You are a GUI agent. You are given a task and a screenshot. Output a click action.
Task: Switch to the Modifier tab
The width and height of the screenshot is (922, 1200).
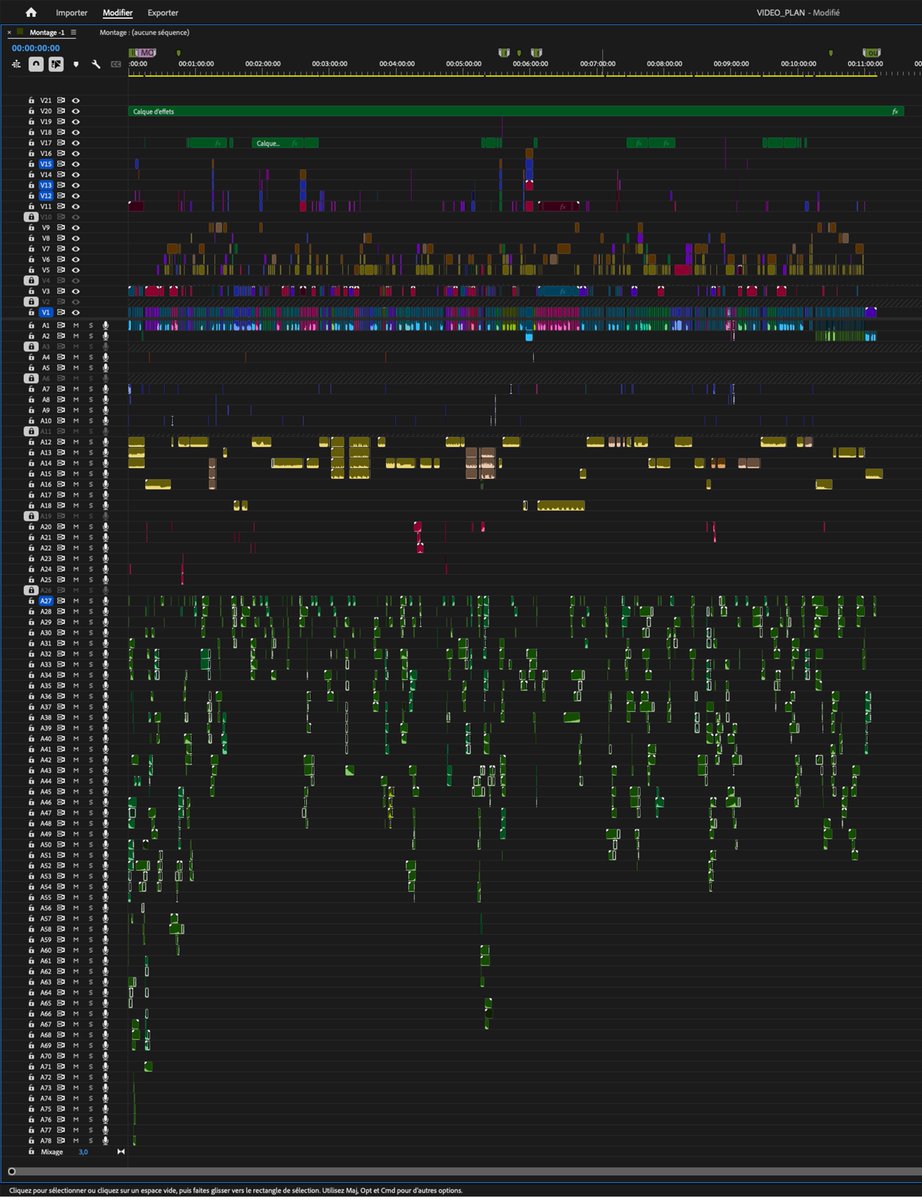tap(117, 13)
